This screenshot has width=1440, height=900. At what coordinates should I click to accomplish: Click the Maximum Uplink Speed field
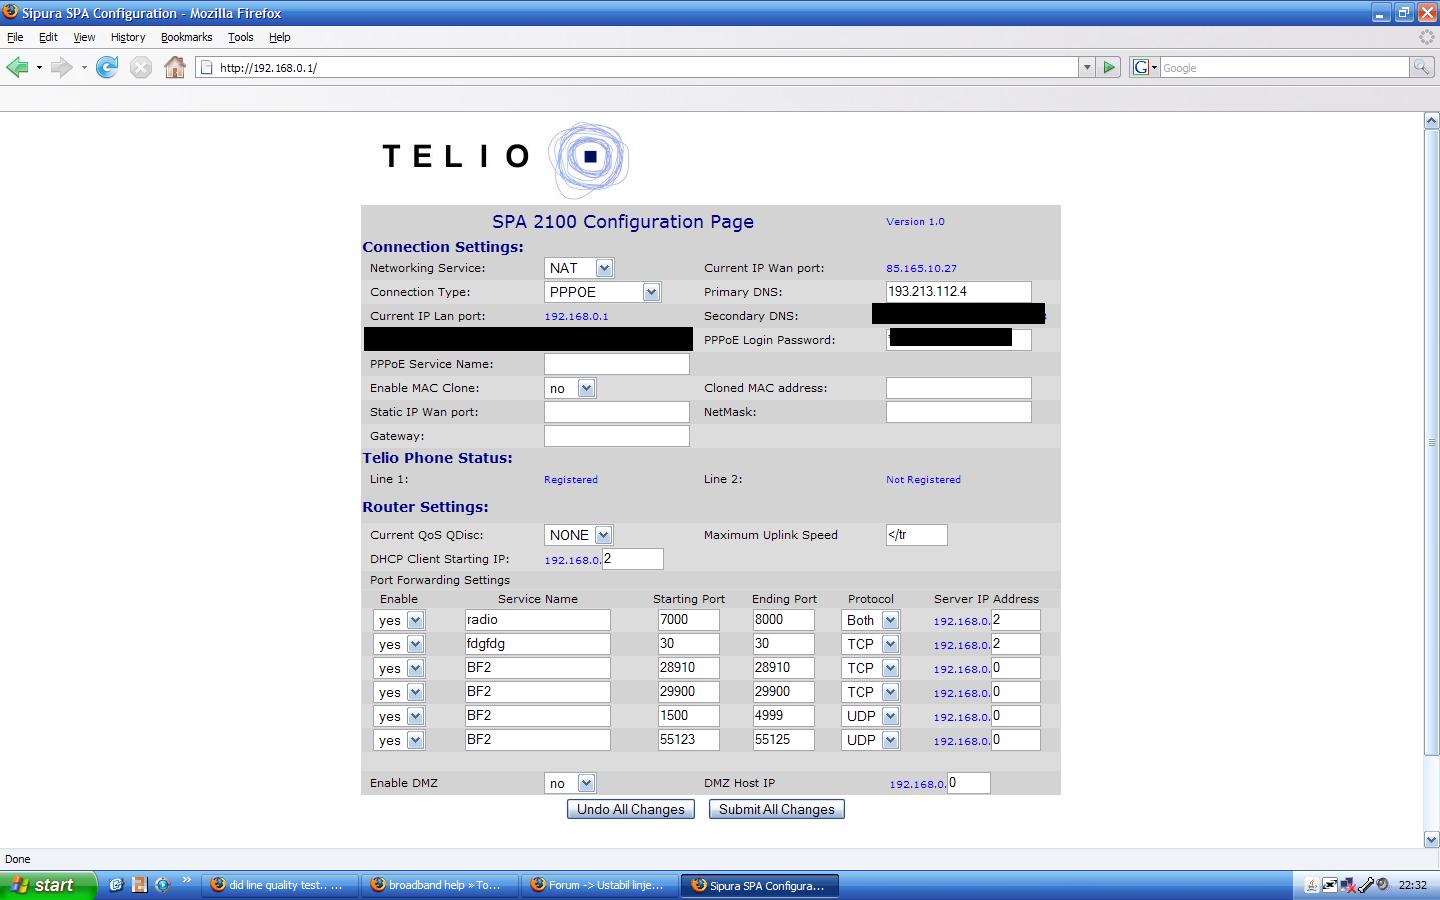pyautogui.click(x=916, y=535)
